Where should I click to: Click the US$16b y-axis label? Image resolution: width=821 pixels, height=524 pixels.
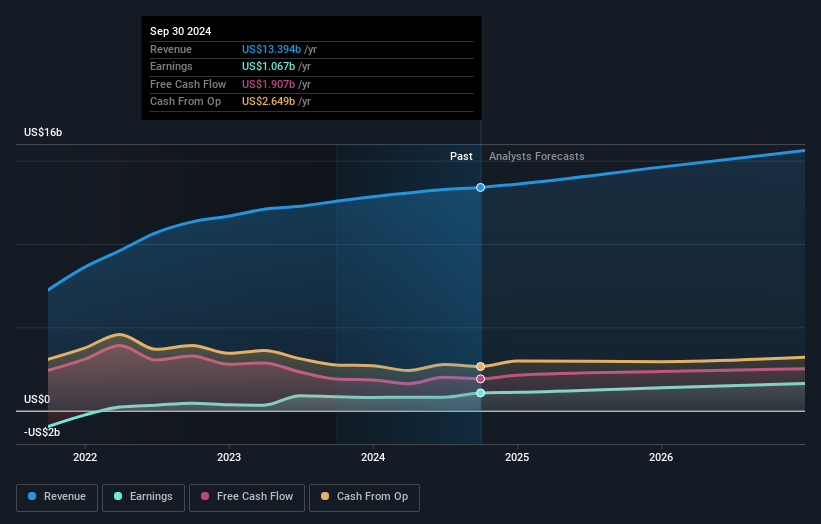(x=43, y=132)
